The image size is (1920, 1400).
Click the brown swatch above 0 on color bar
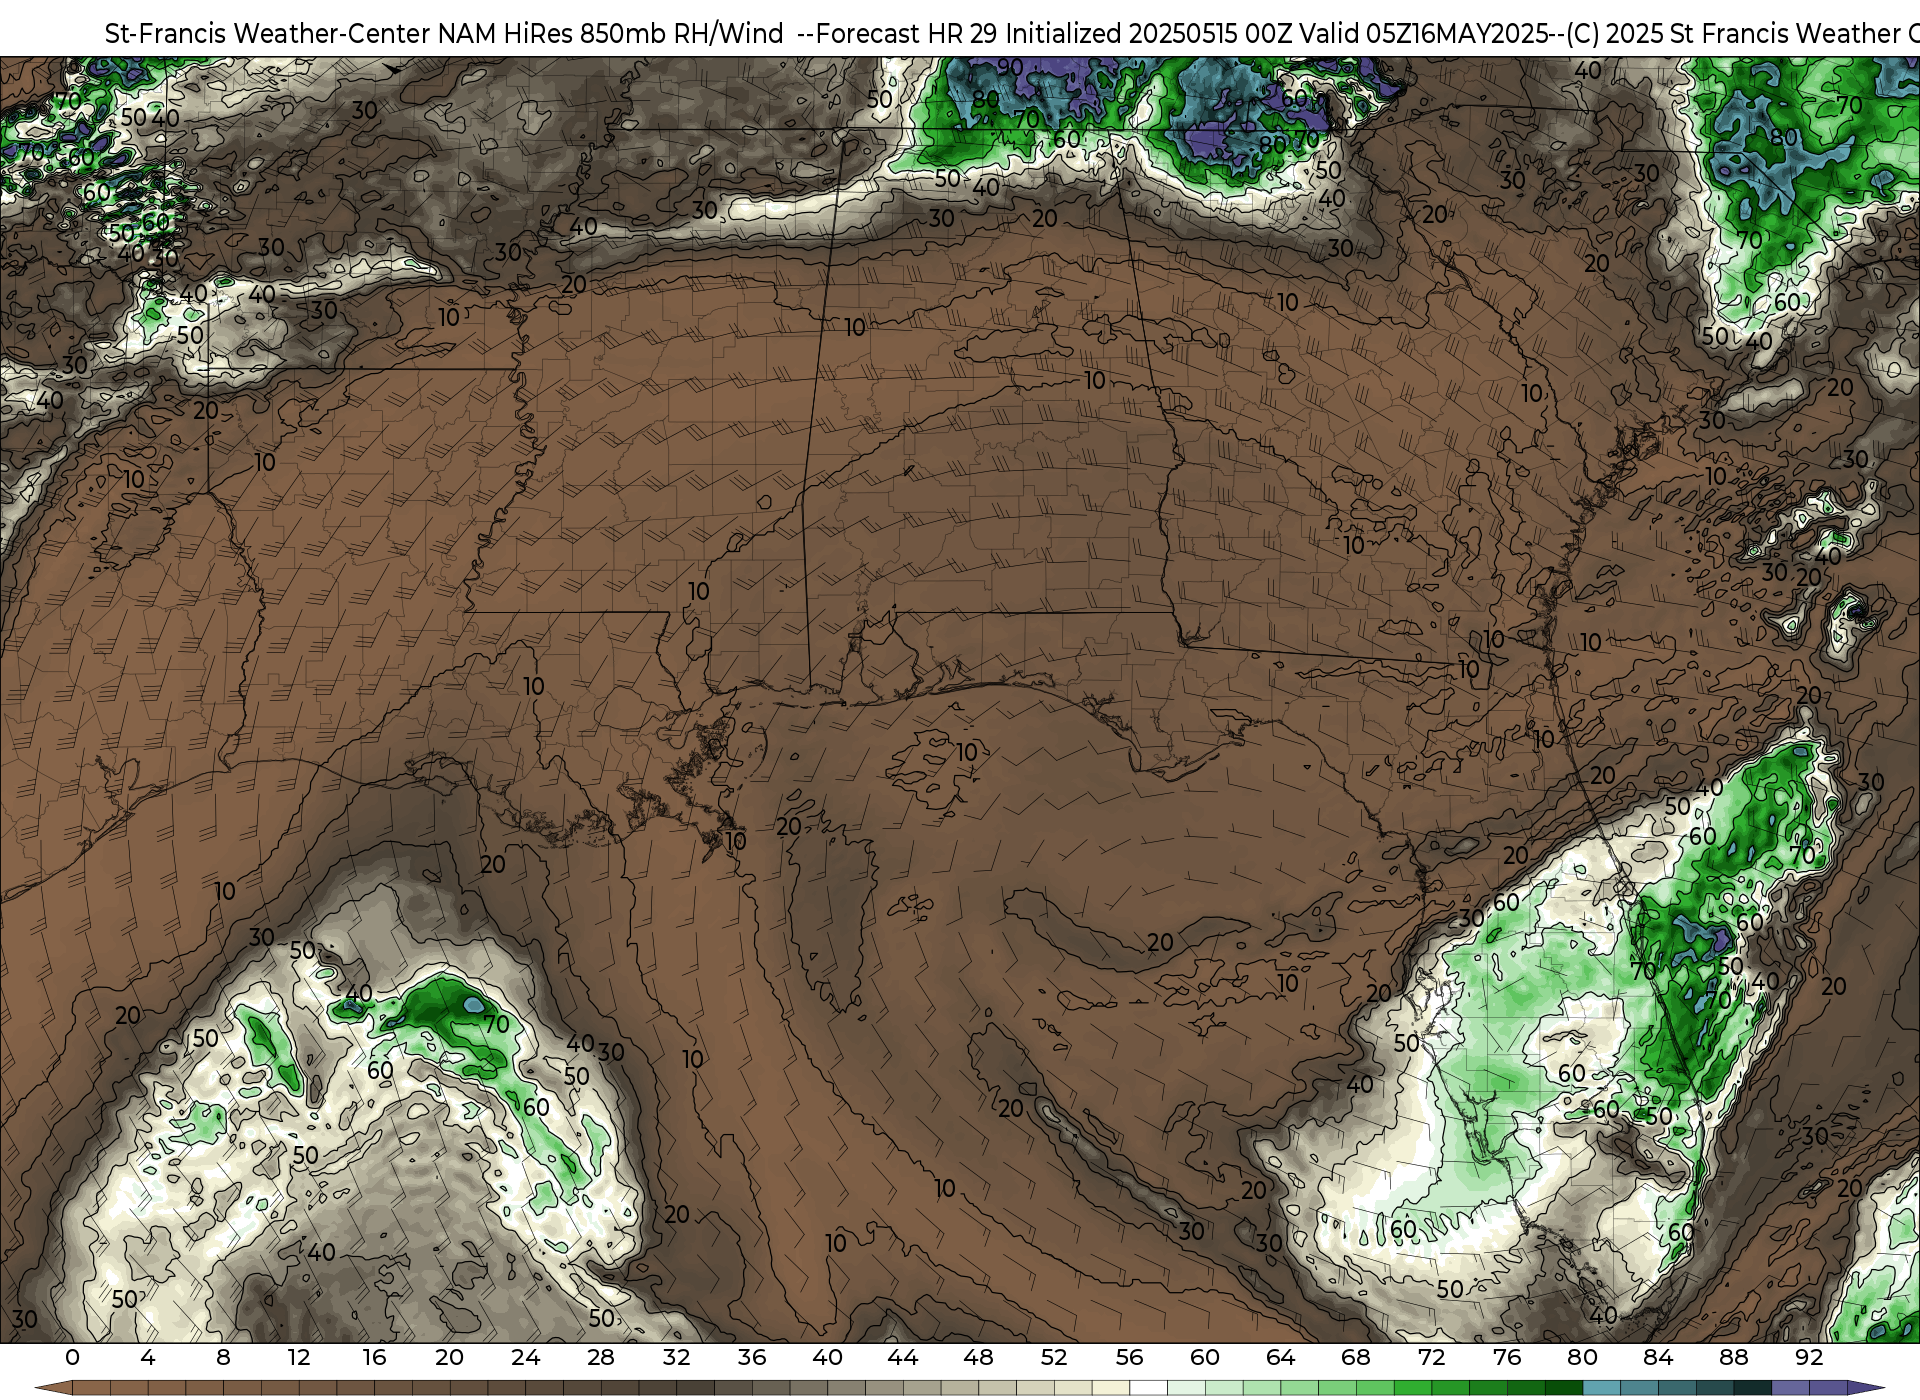pos(91,1388)
